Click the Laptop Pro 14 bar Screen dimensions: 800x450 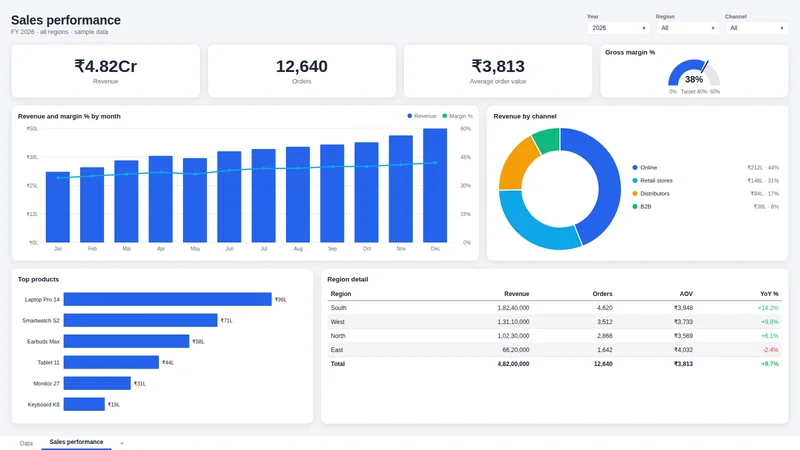coord(167,299)
